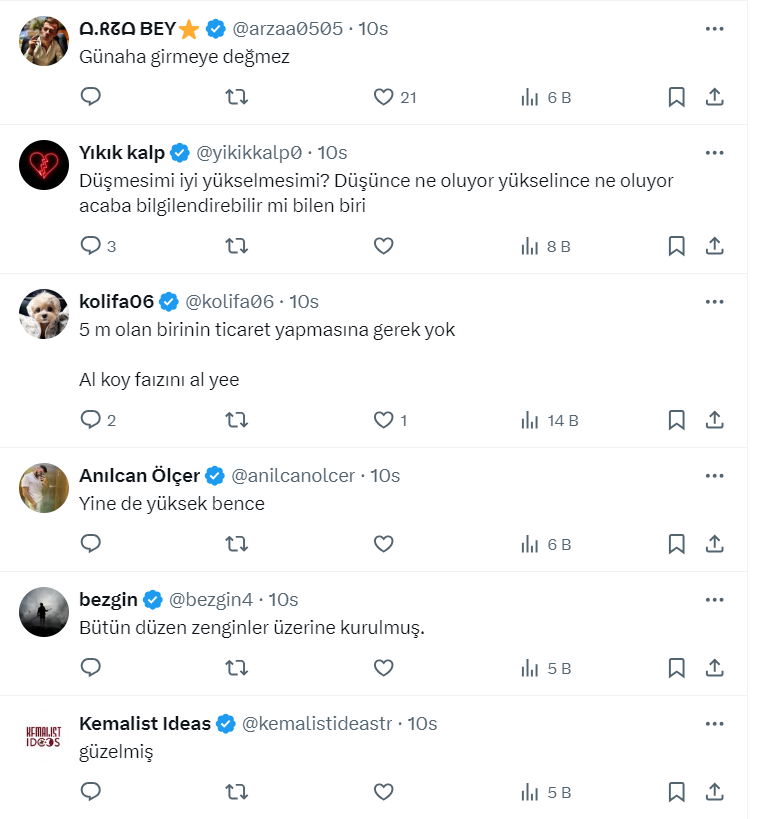This screenshot has height=819, width=757.
Task: Share Anılcan Ölçer's tweet
Action: (x=715, y=544)
